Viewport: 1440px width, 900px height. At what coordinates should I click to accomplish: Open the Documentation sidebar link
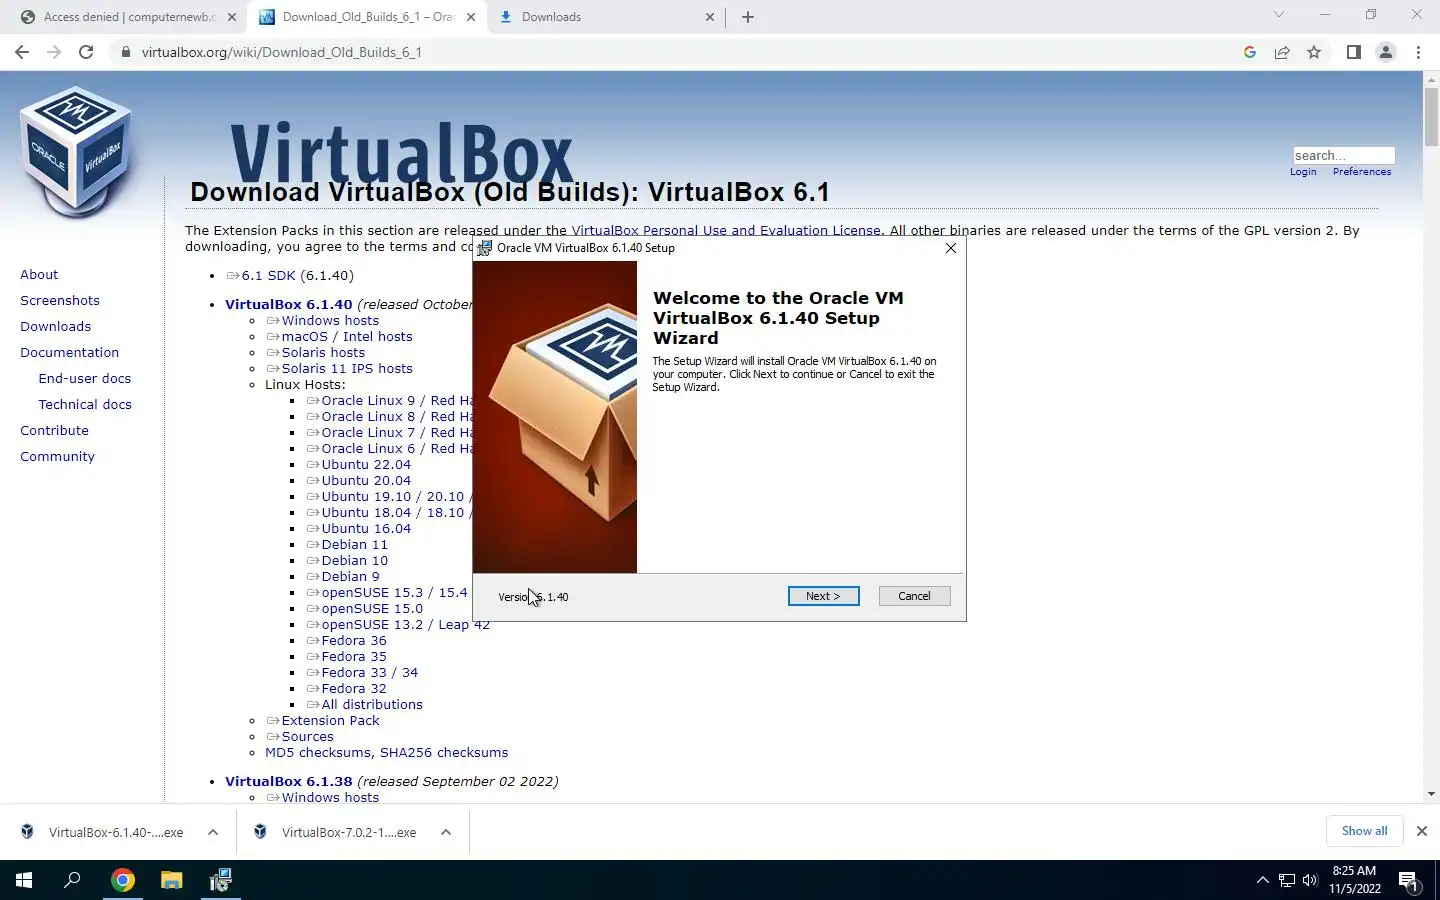69,352
